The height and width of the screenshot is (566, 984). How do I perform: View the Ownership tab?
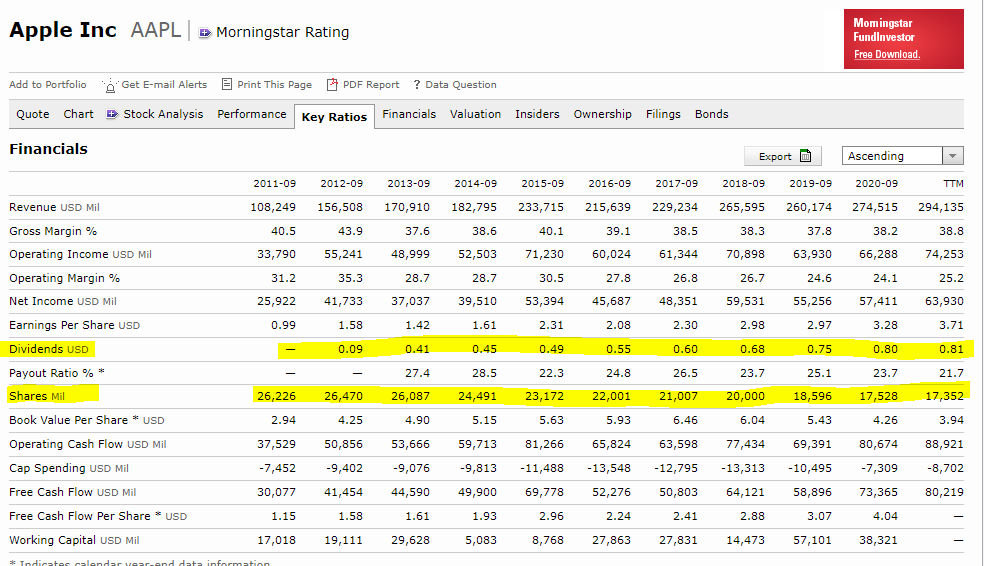(602, 114)
